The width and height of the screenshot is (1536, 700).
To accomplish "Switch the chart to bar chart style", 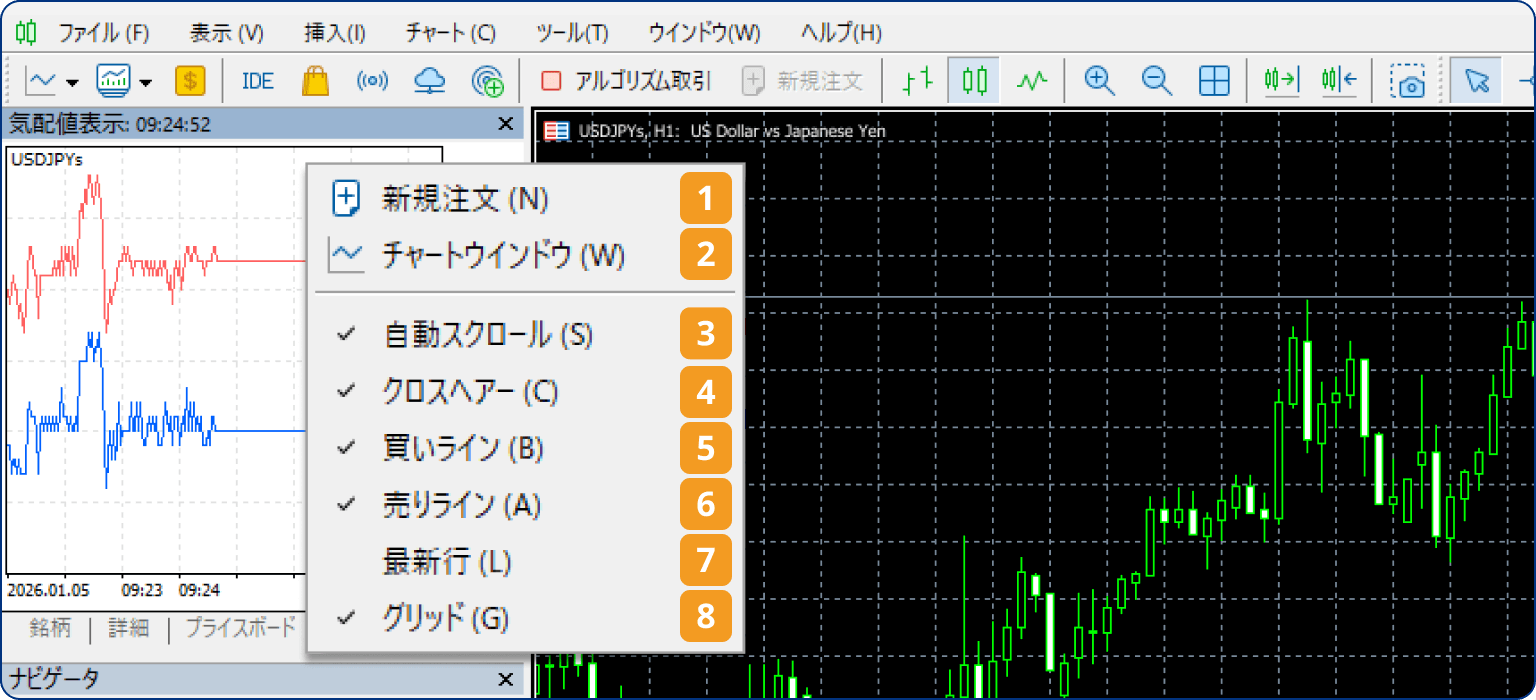I will point(916,80).
